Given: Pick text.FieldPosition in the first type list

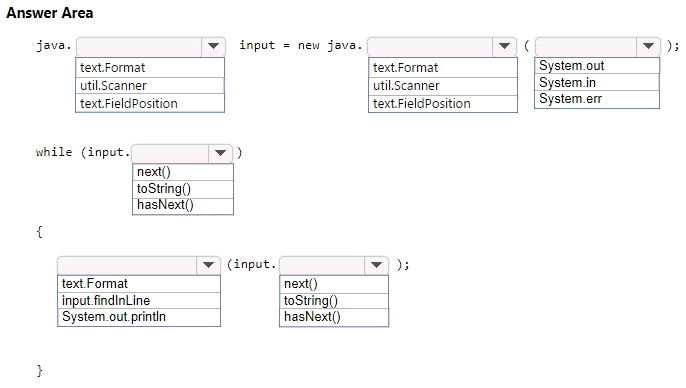Looking at the screenshot, I should click(x=150, y=104).
